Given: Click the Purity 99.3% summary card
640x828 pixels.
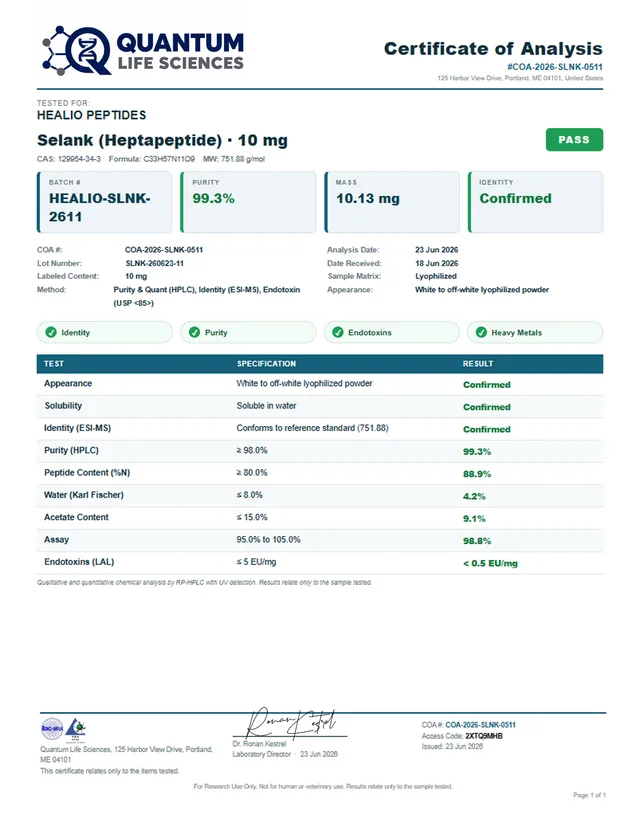Looking at the screenshot, I should [248, 202].
